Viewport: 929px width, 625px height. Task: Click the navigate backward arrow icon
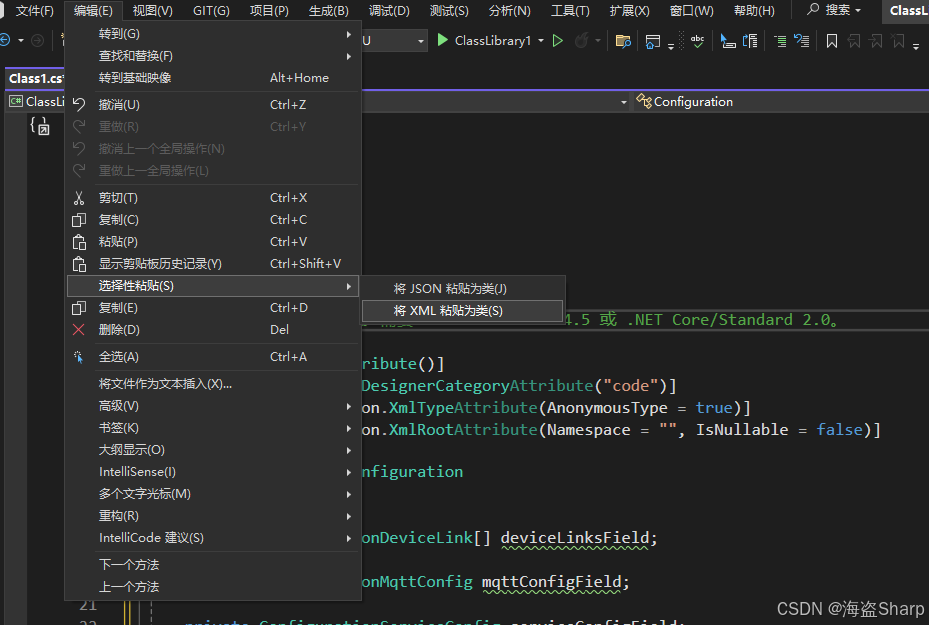5,41
